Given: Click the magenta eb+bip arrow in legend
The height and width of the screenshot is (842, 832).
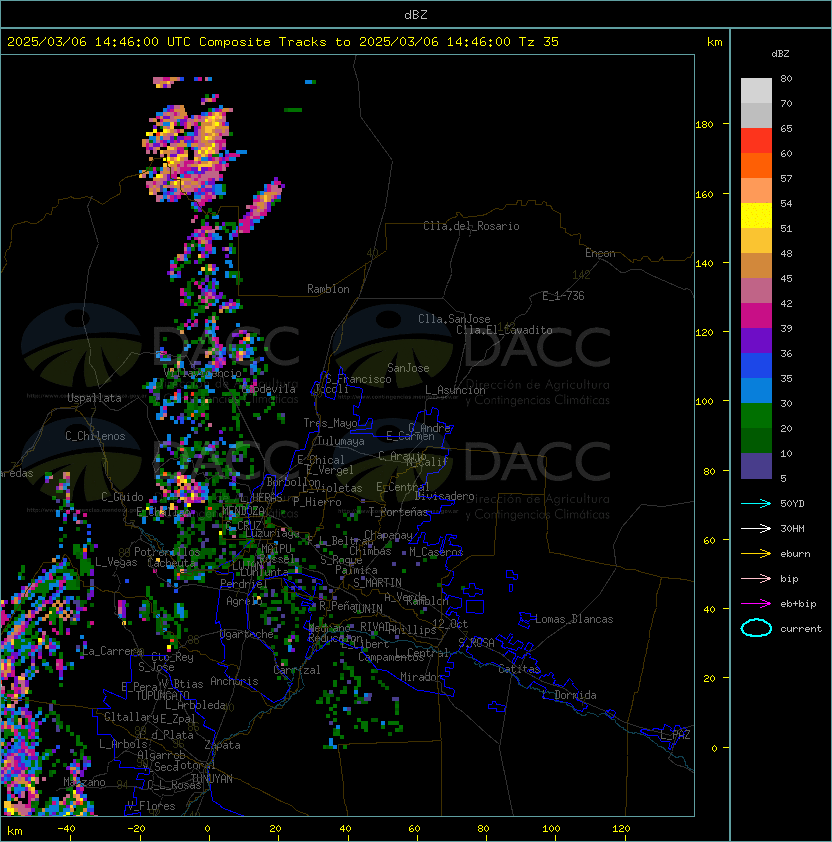Looking at the screenshot, I should pos(756,604).
